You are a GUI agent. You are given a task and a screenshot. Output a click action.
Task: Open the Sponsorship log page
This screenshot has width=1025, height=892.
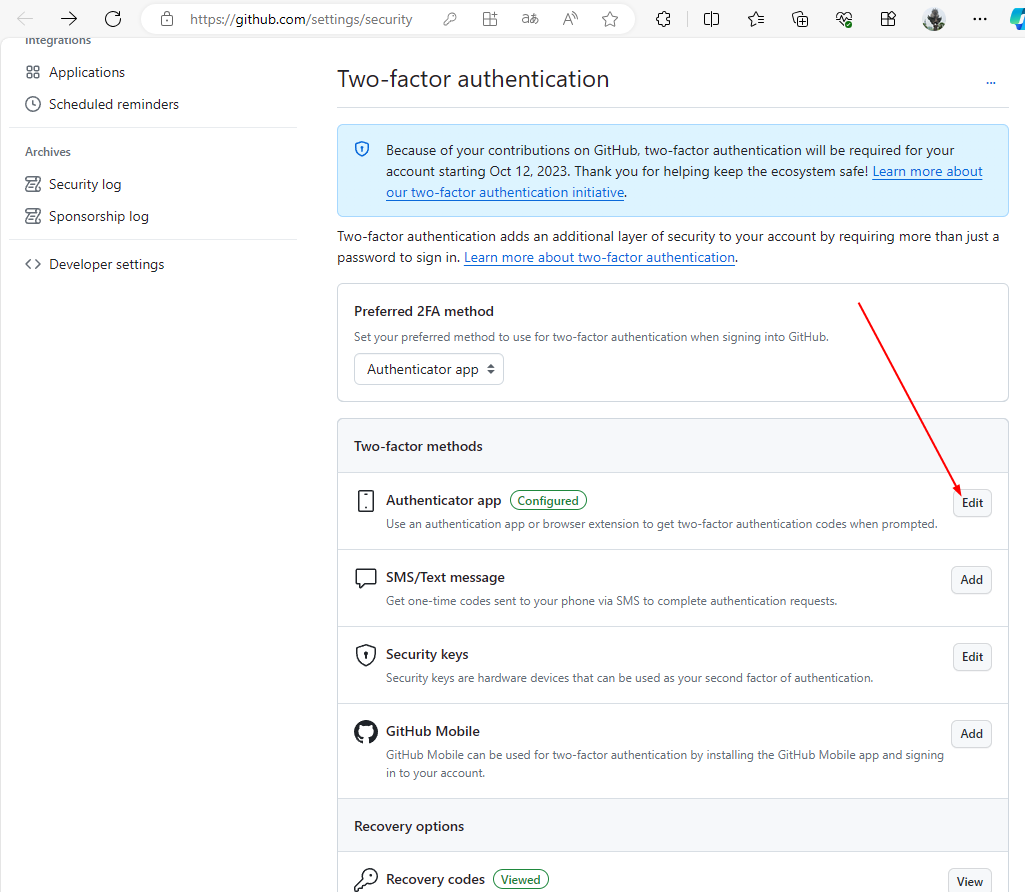pyautogui.click(x=99, y=216)
